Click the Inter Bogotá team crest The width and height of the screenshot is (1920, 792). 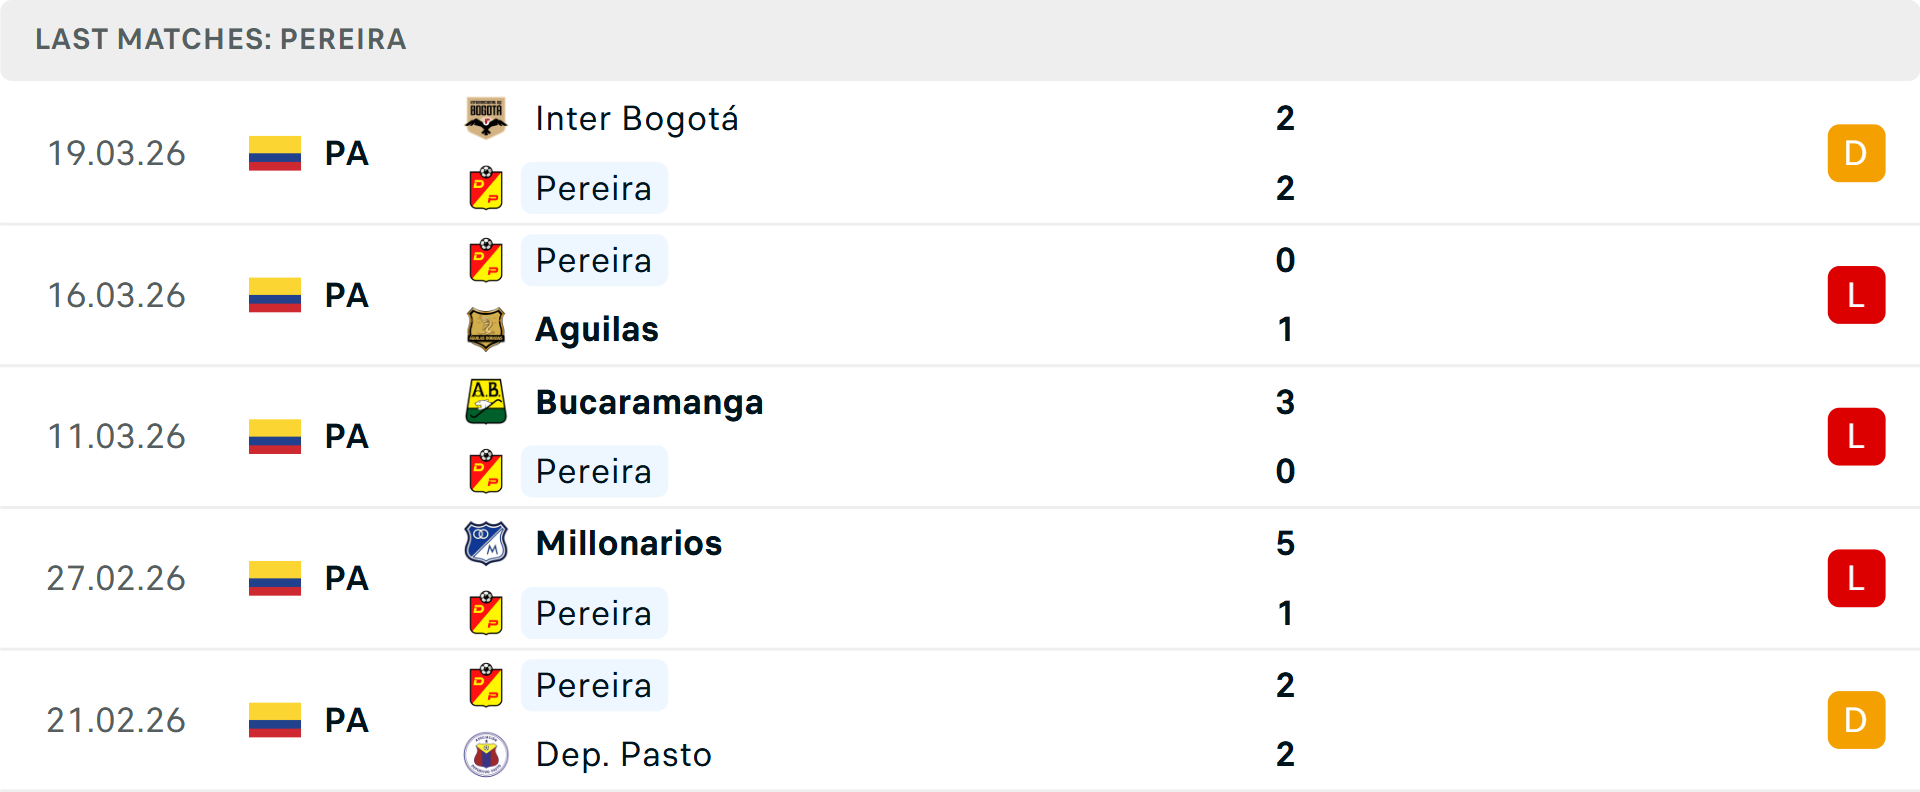tap(486, 118)
